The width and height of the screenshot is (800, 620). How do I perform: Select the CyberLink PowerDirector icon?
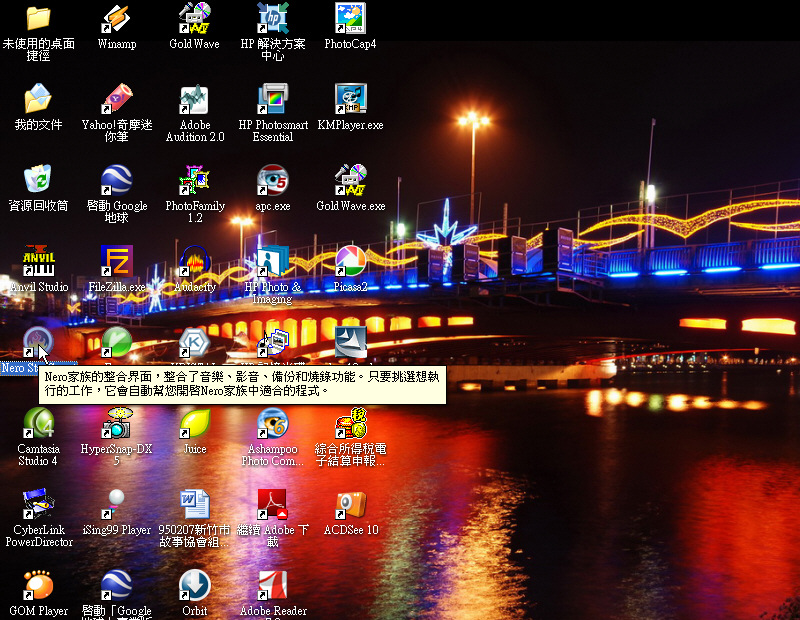pos(38,504)
